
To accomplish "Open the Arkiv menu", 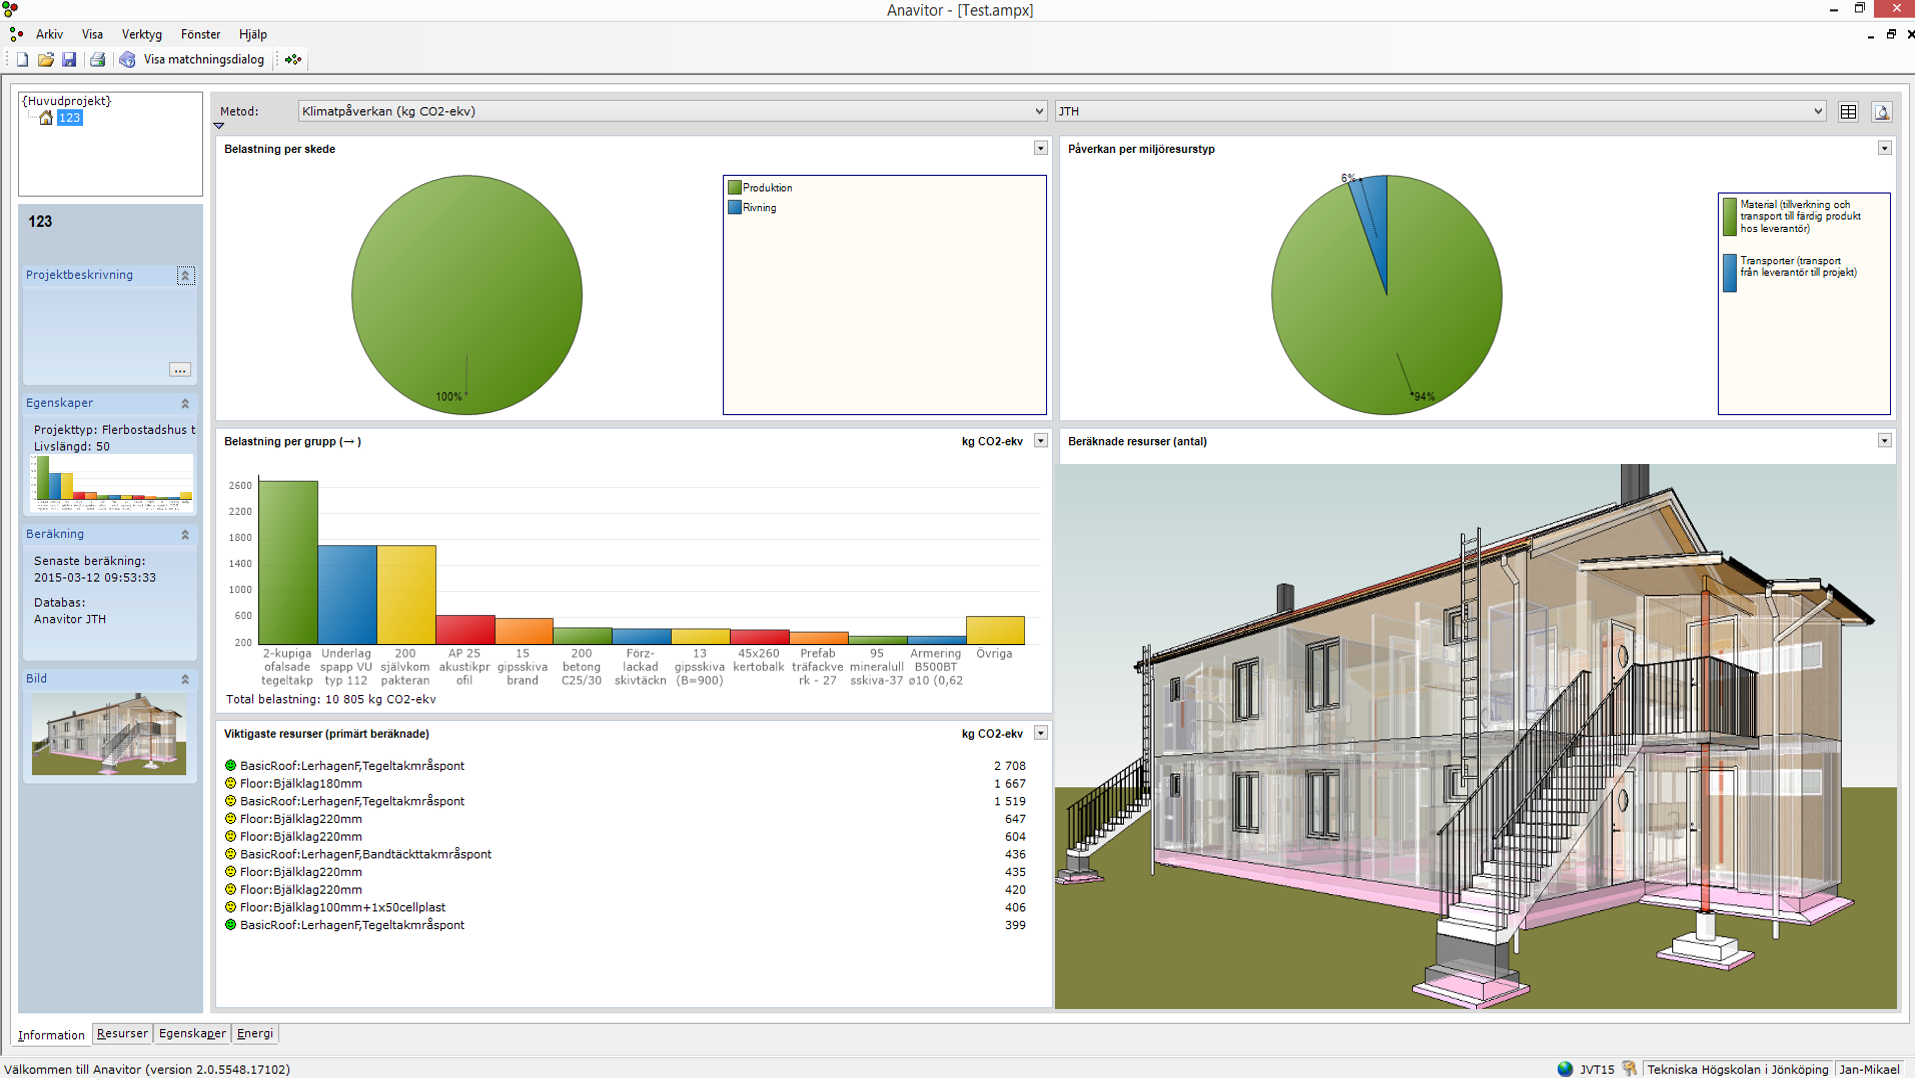I will (49, 34).
